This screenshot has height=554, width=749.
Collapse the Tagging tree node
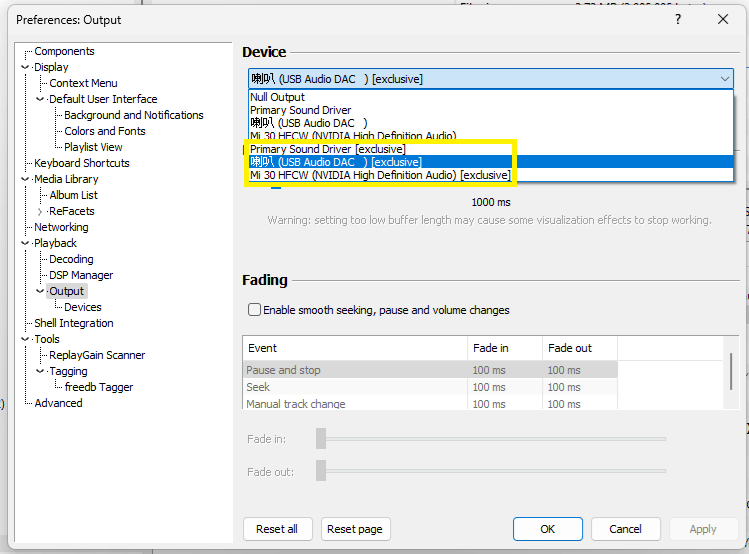(40, 371)
